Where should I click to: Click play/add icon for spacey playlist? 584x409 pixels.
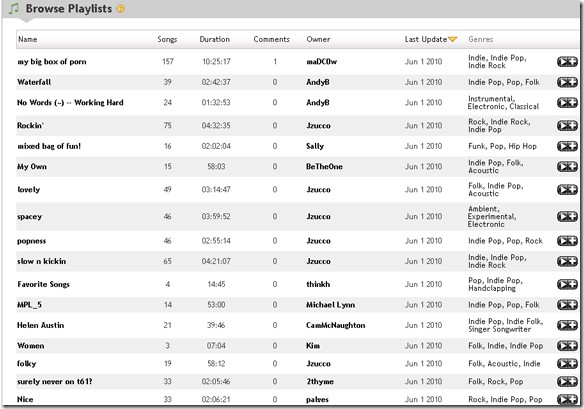pyautogui.click(x=567, y=216)
